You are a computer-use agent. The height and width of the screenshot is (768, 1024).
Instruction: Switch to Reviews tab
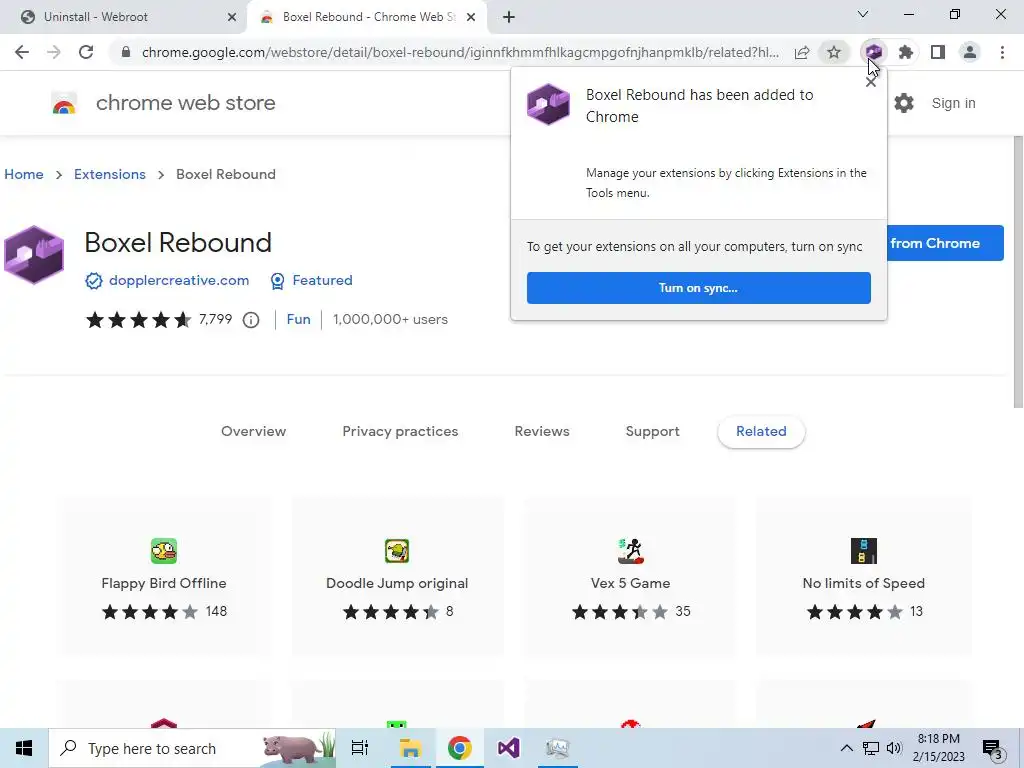(x=542, y=431)
